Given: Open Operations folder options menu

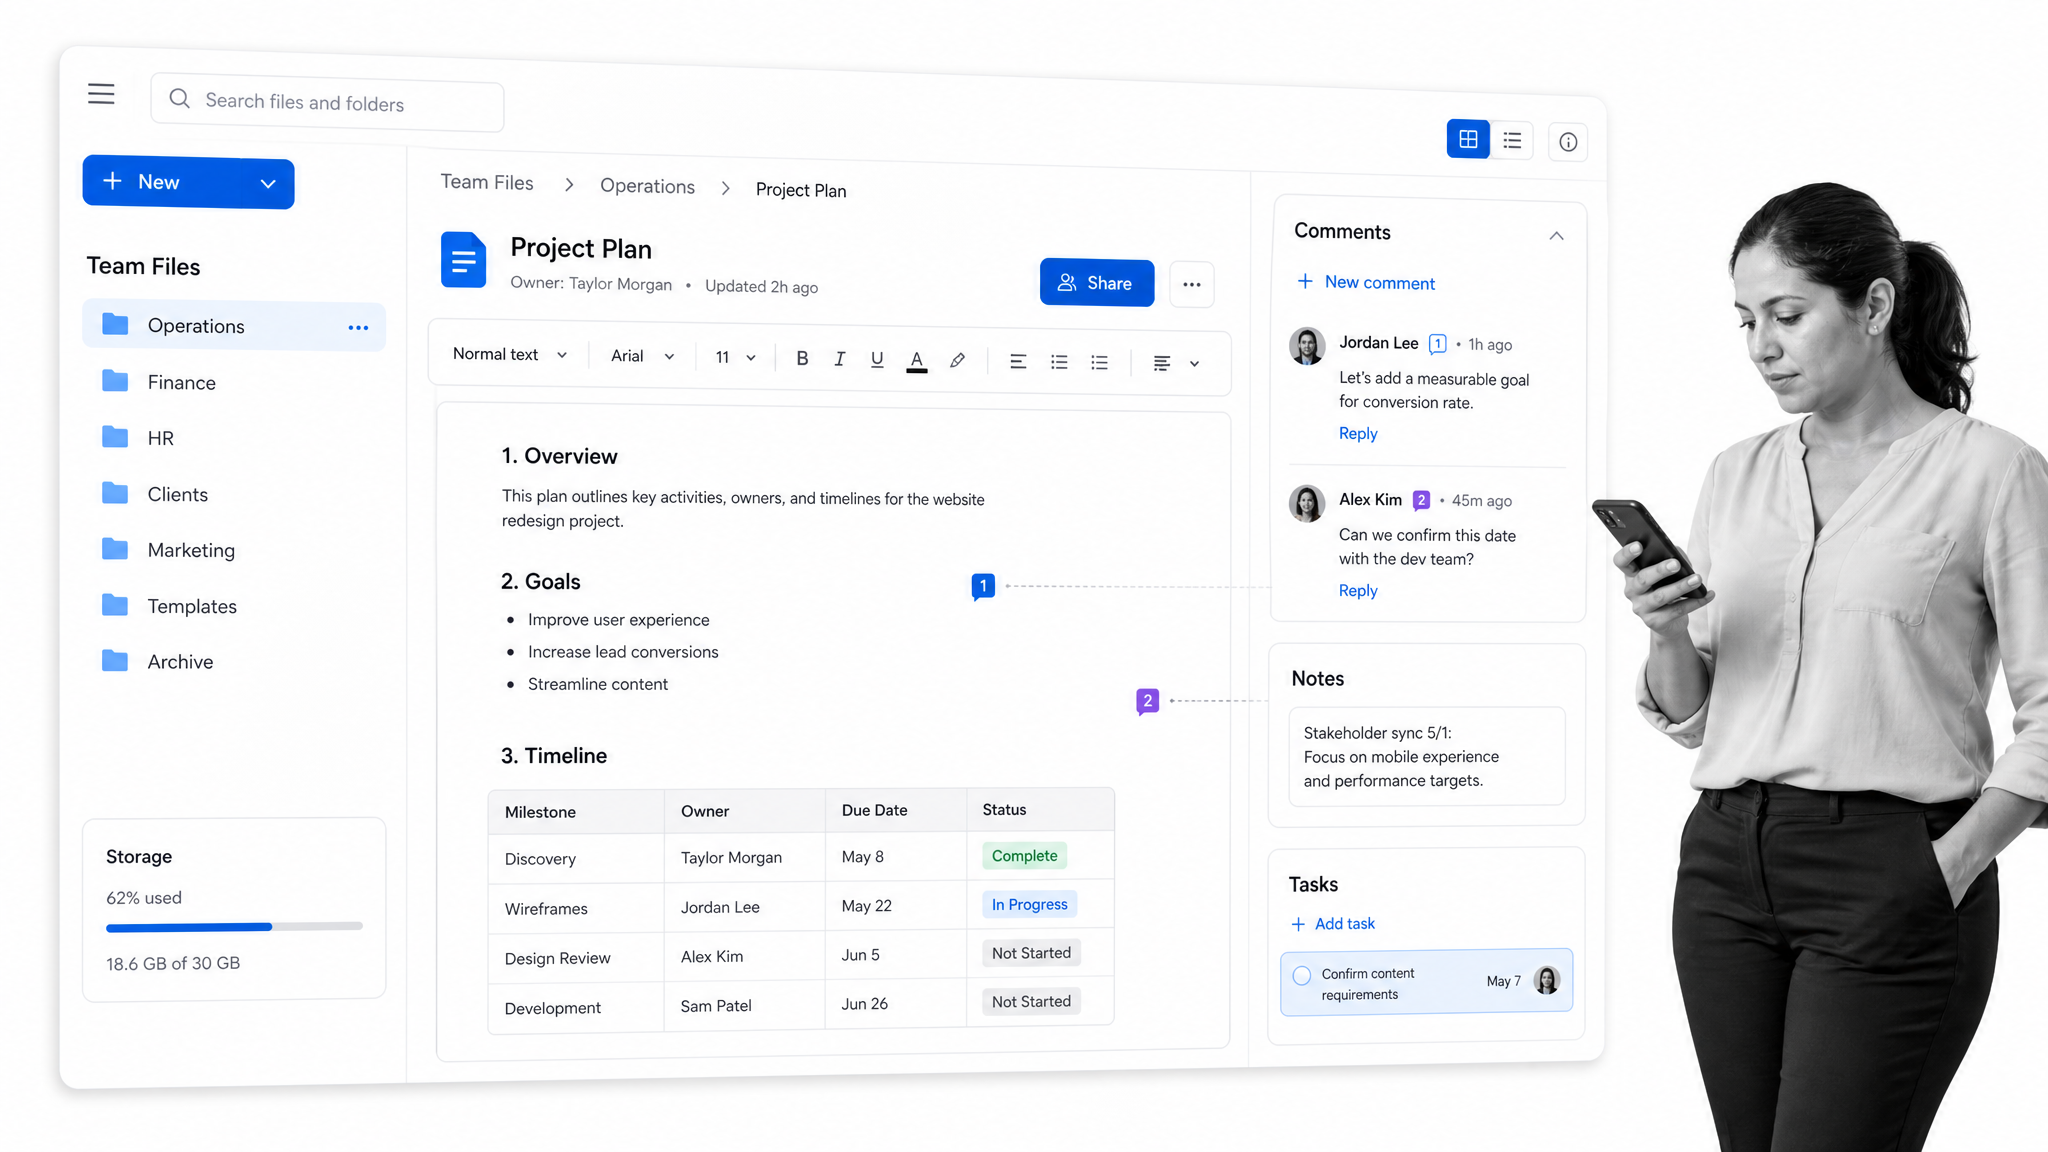Looking at the screenshot, I should [x=358, y=328].
